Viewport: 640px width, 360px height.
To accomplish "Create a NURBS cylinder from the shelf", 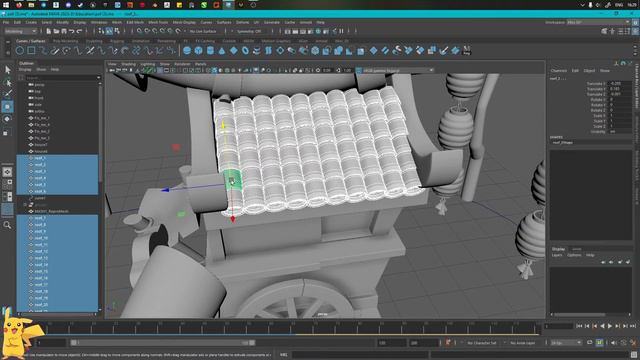I will coord(210,51).
